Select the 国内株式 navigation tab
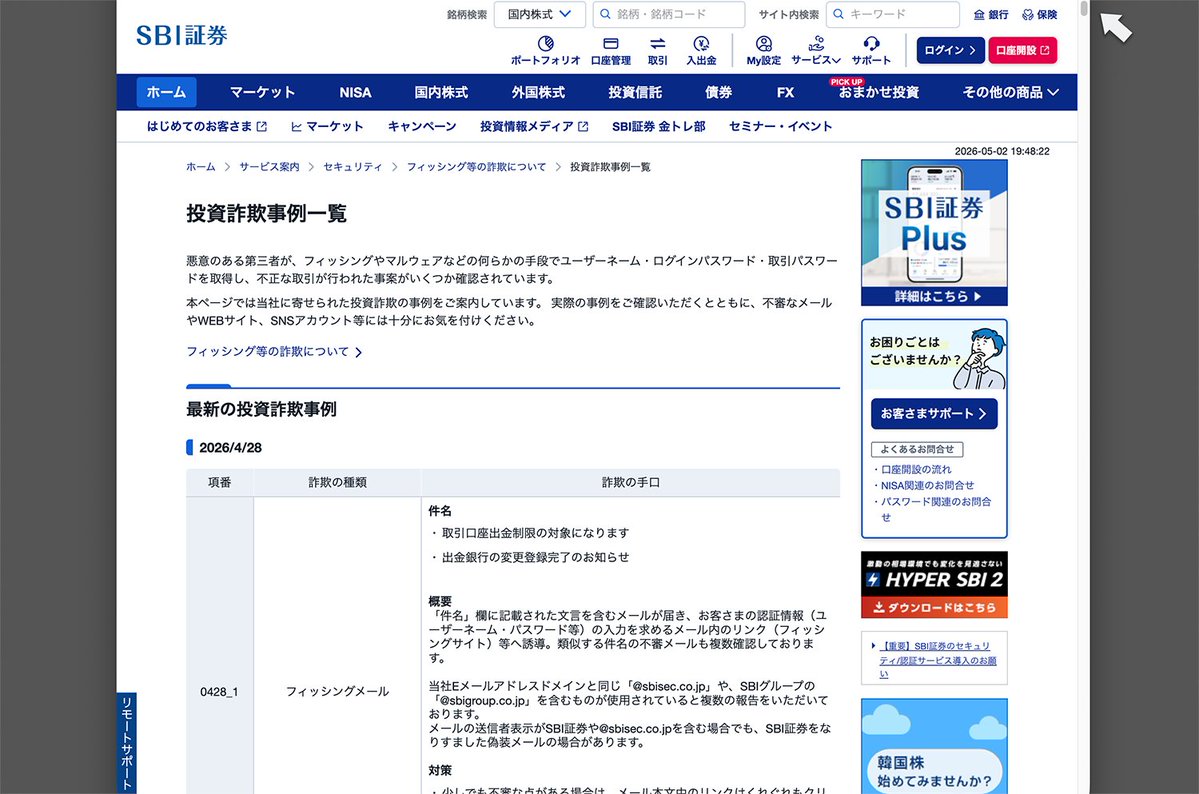 (x=441, y=93)
